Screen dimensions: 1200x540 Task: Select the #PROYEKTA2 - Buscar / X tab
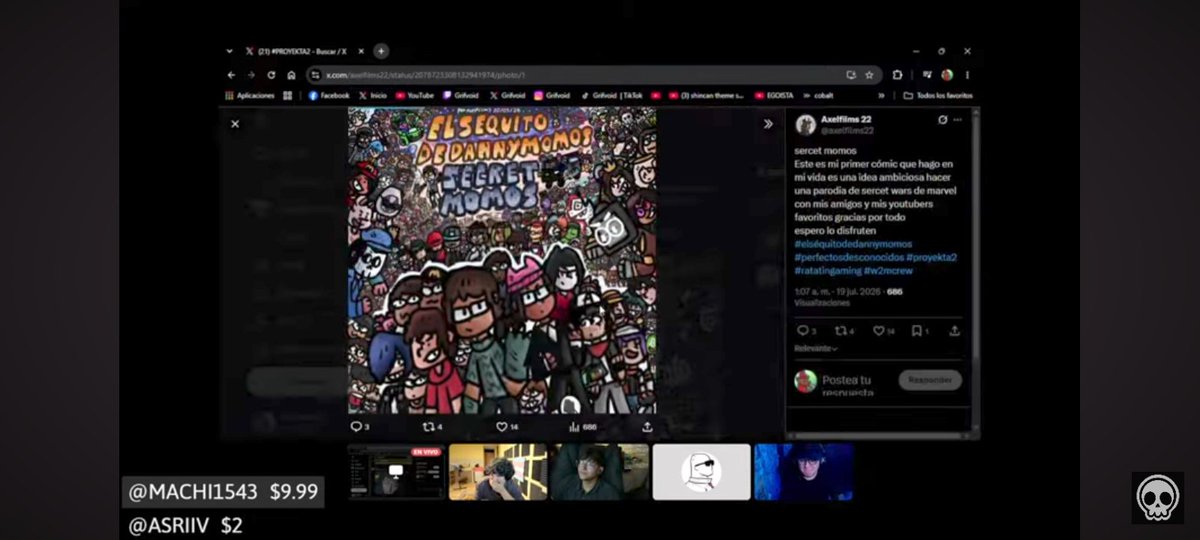tap(302, 51)
